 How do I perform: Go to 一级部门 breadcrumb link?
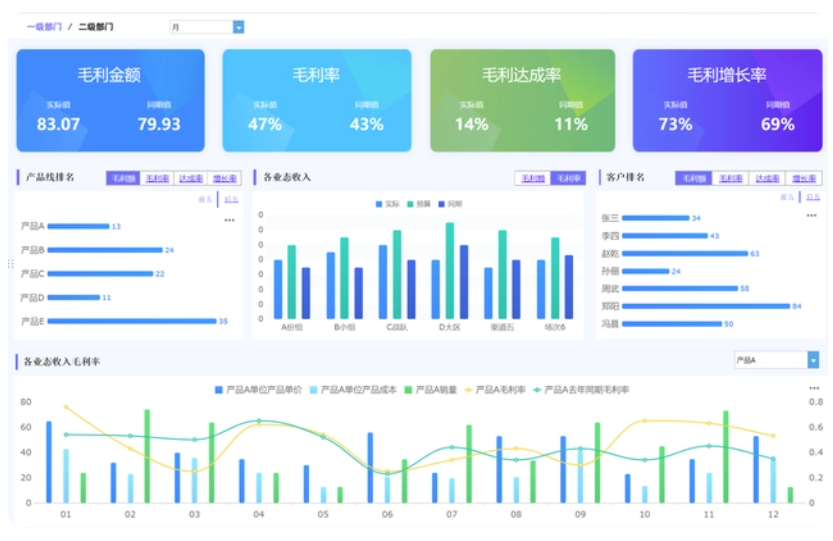(44, 27)
